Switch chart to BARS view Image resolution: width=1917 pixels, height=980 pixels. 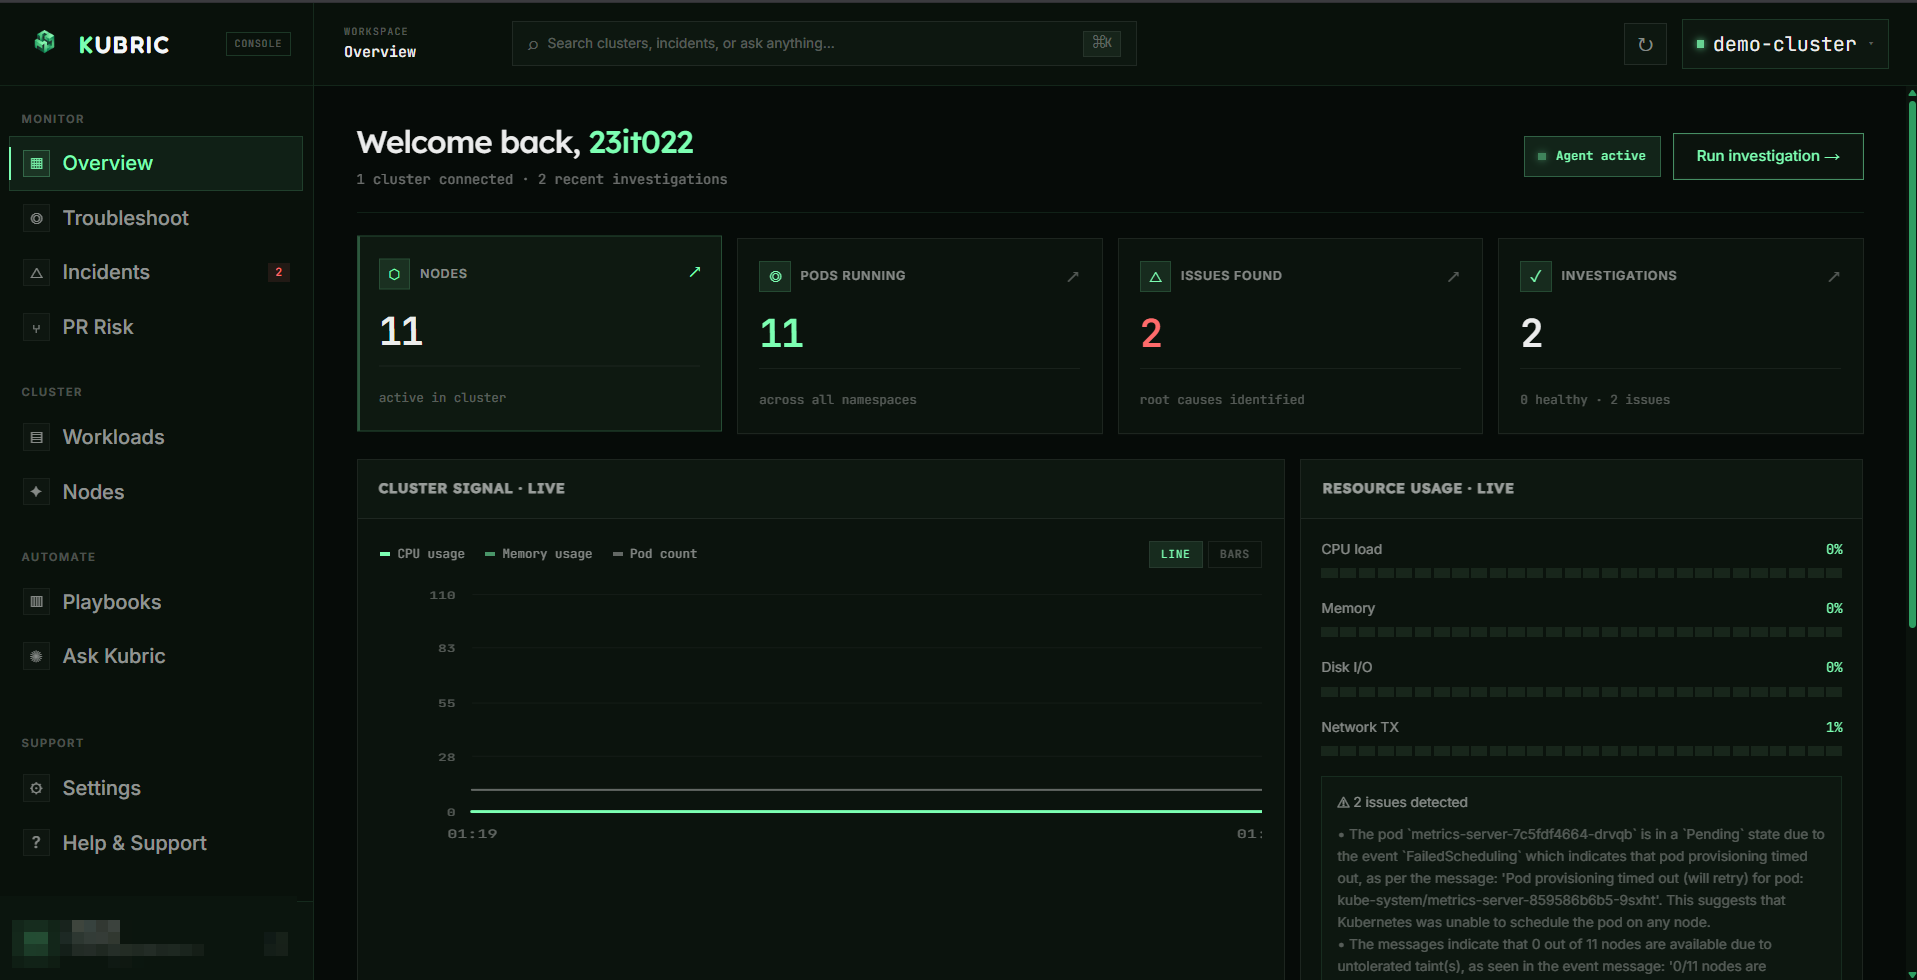1234,554
